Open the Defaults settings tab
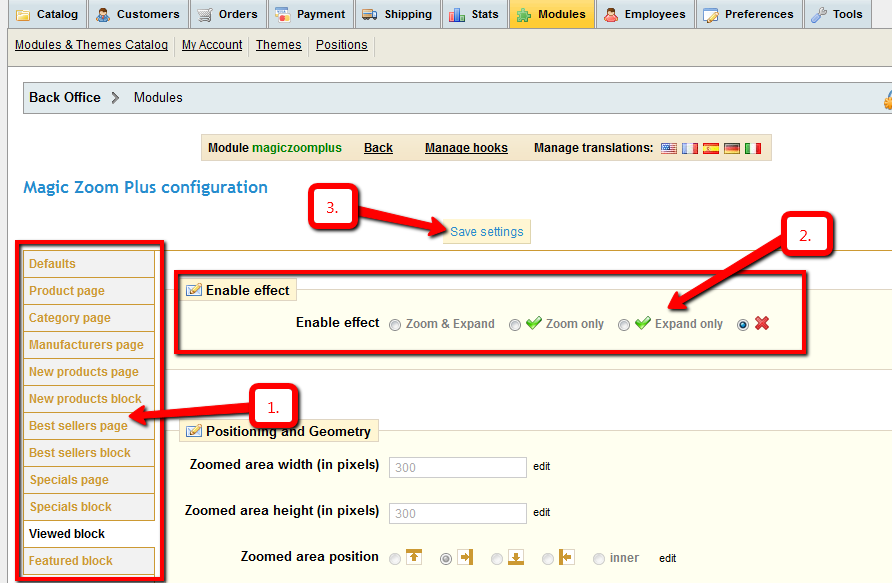 pyautogui.click(x=89, y=264)
